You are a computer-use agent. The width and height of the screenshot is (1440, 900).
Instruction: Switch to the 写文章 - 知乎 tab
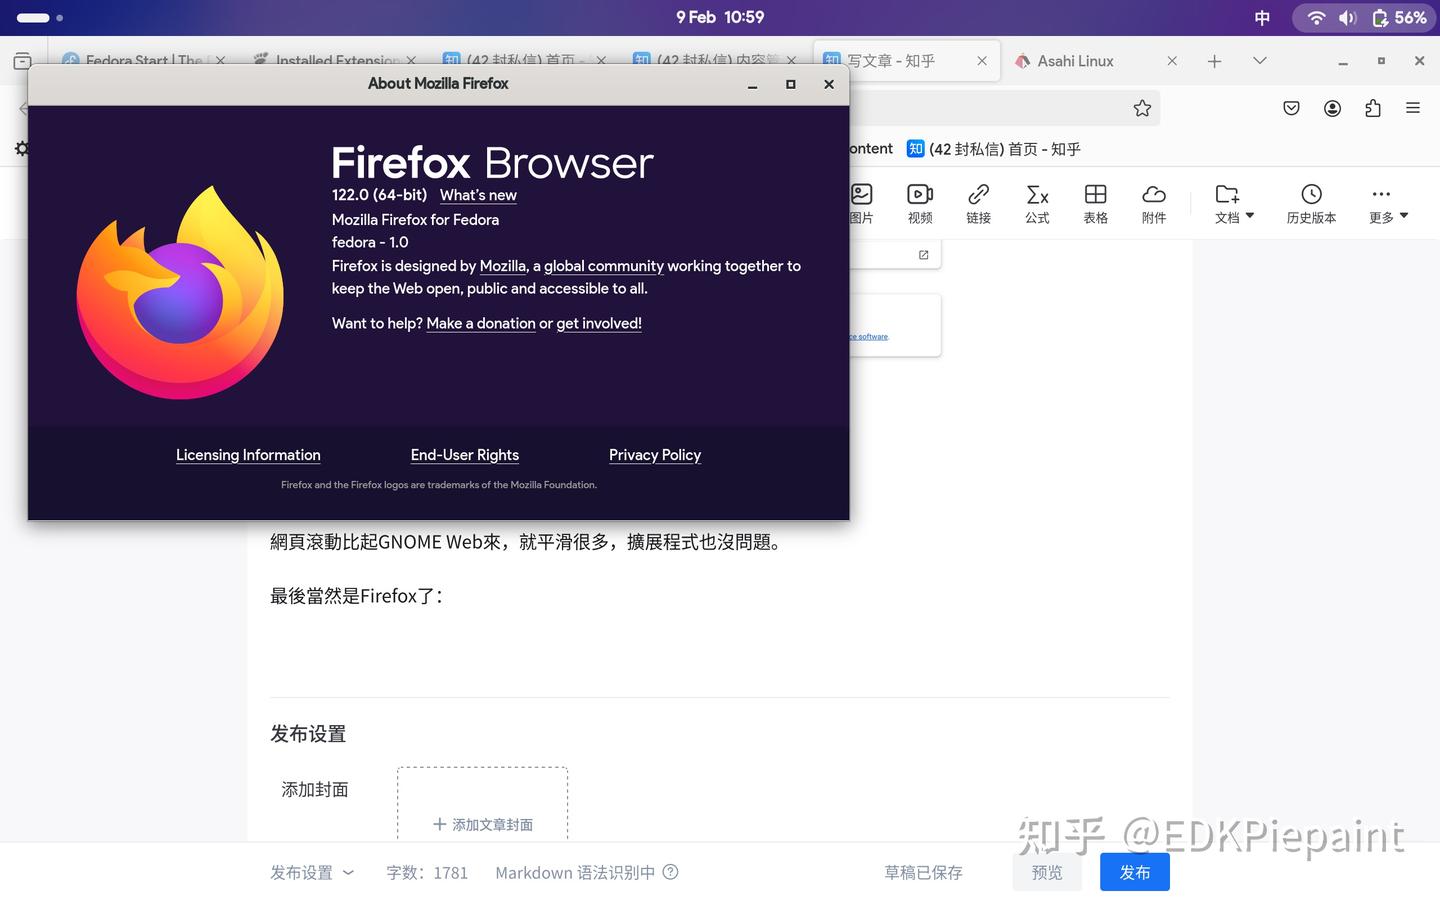point(906,61)
